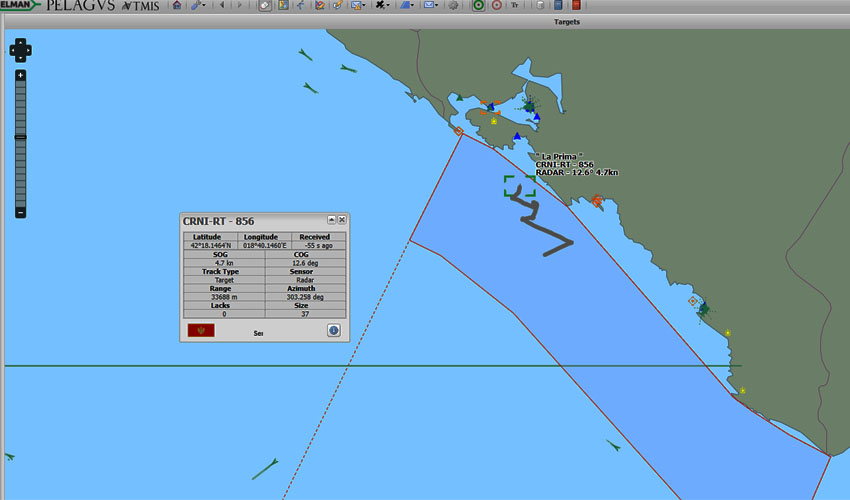Collapse the CRNI-RT - 856 info panel
The image size is (850, 500).
[x=331, y=220]
